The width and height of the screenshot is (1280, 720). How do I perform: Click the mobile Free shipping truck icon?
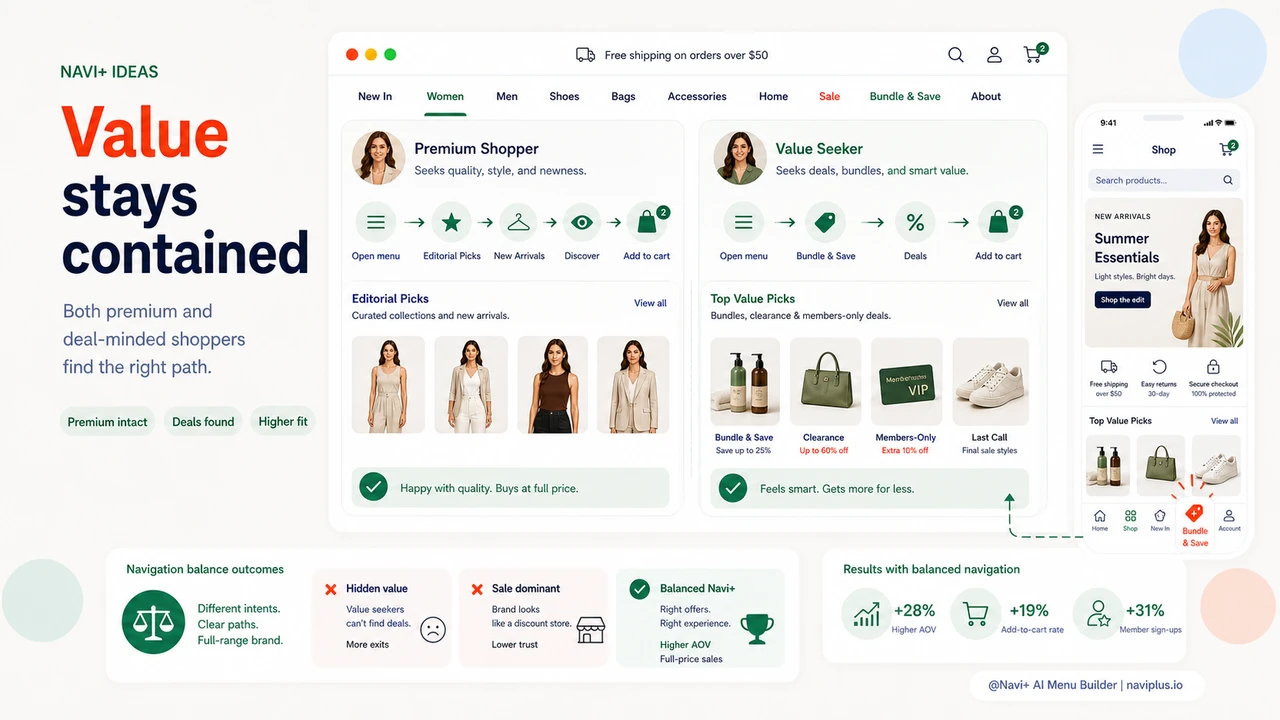1109,367
